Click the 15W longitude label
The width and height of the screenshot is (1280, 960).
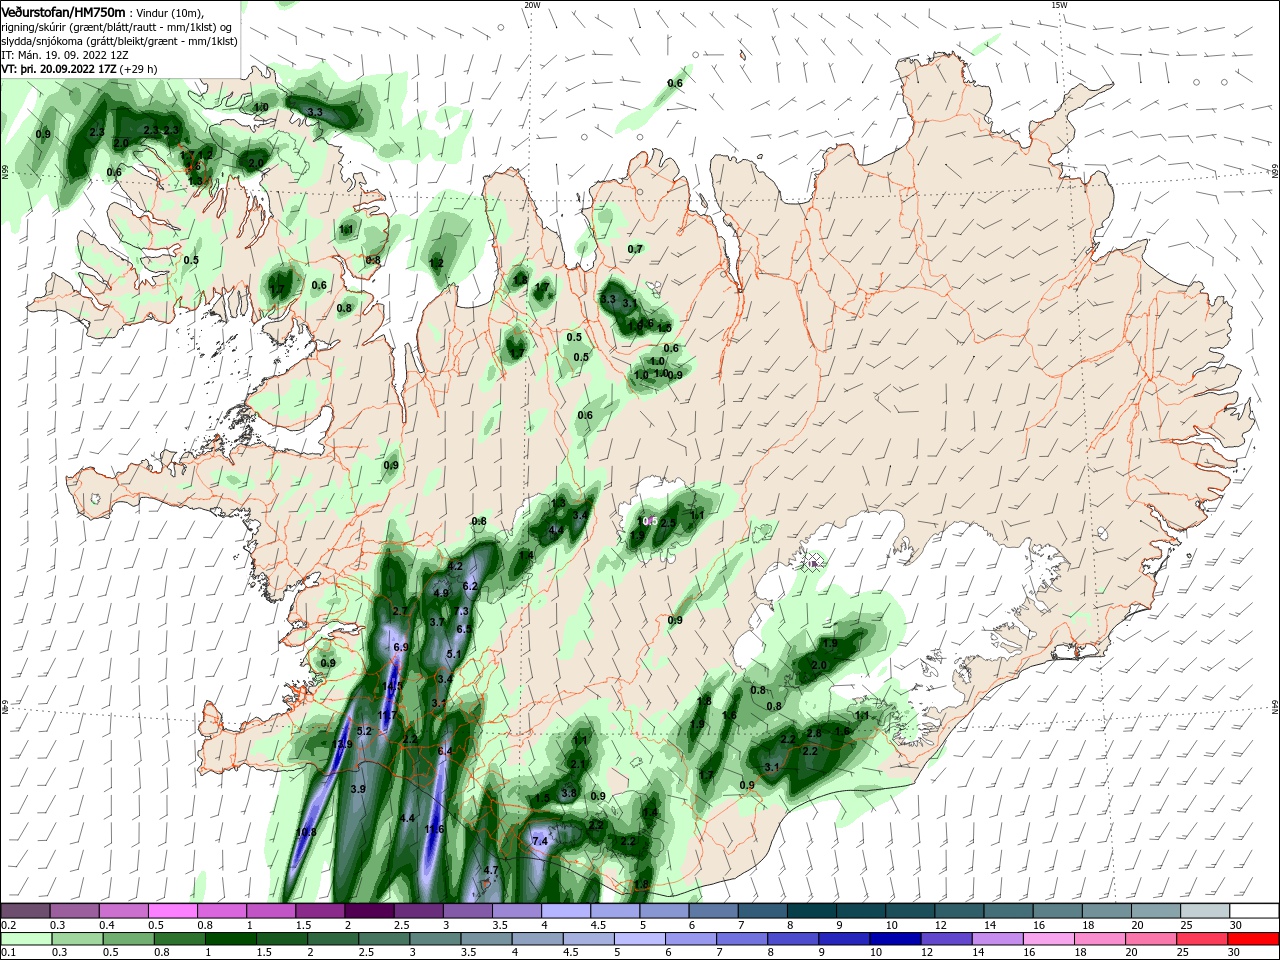click(x=1059, y=5)
